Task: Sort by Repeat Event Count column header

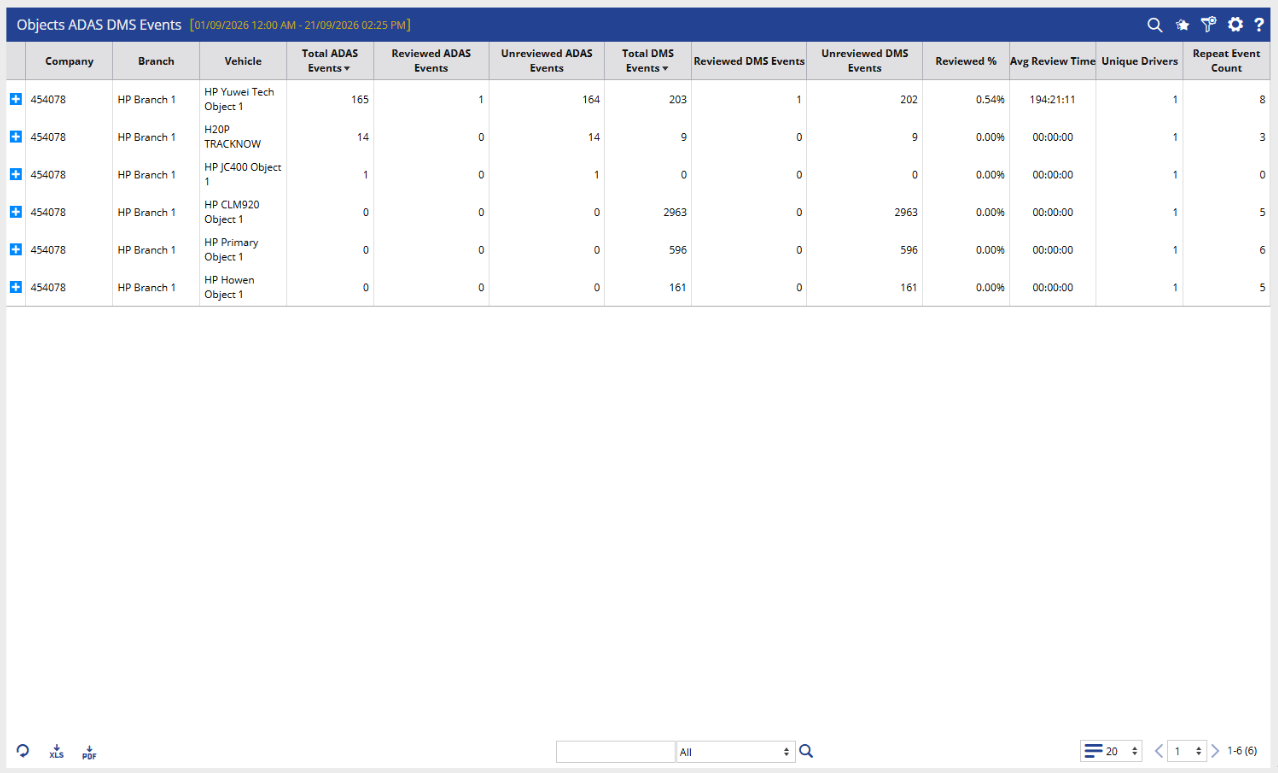Action: coord(1226,61)
